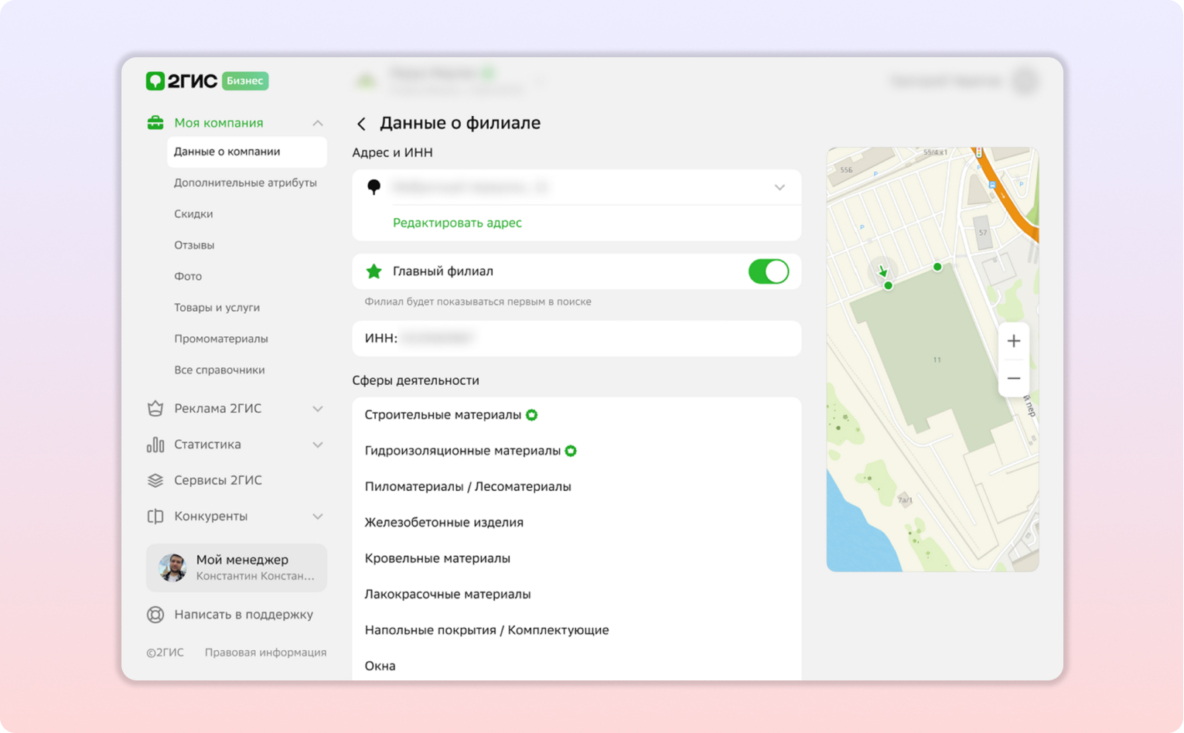The width and height of the screenshot is (1184, 733).
Task: Click the back arrow beside Данные о филиале
Action: coord(361,124)
